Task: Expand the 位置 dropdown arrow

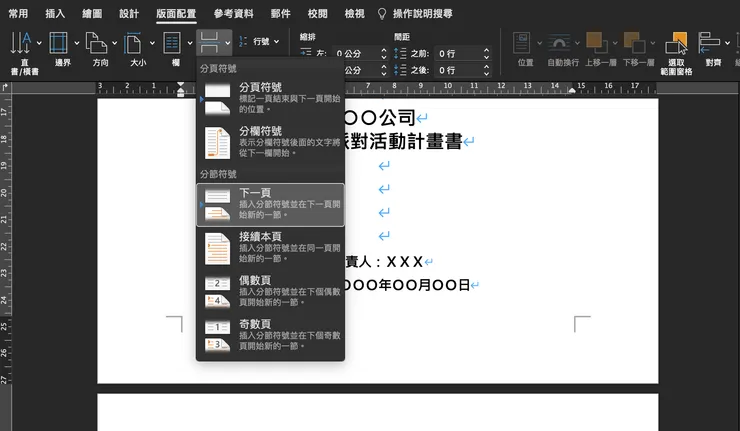Action: coord(539,43)
